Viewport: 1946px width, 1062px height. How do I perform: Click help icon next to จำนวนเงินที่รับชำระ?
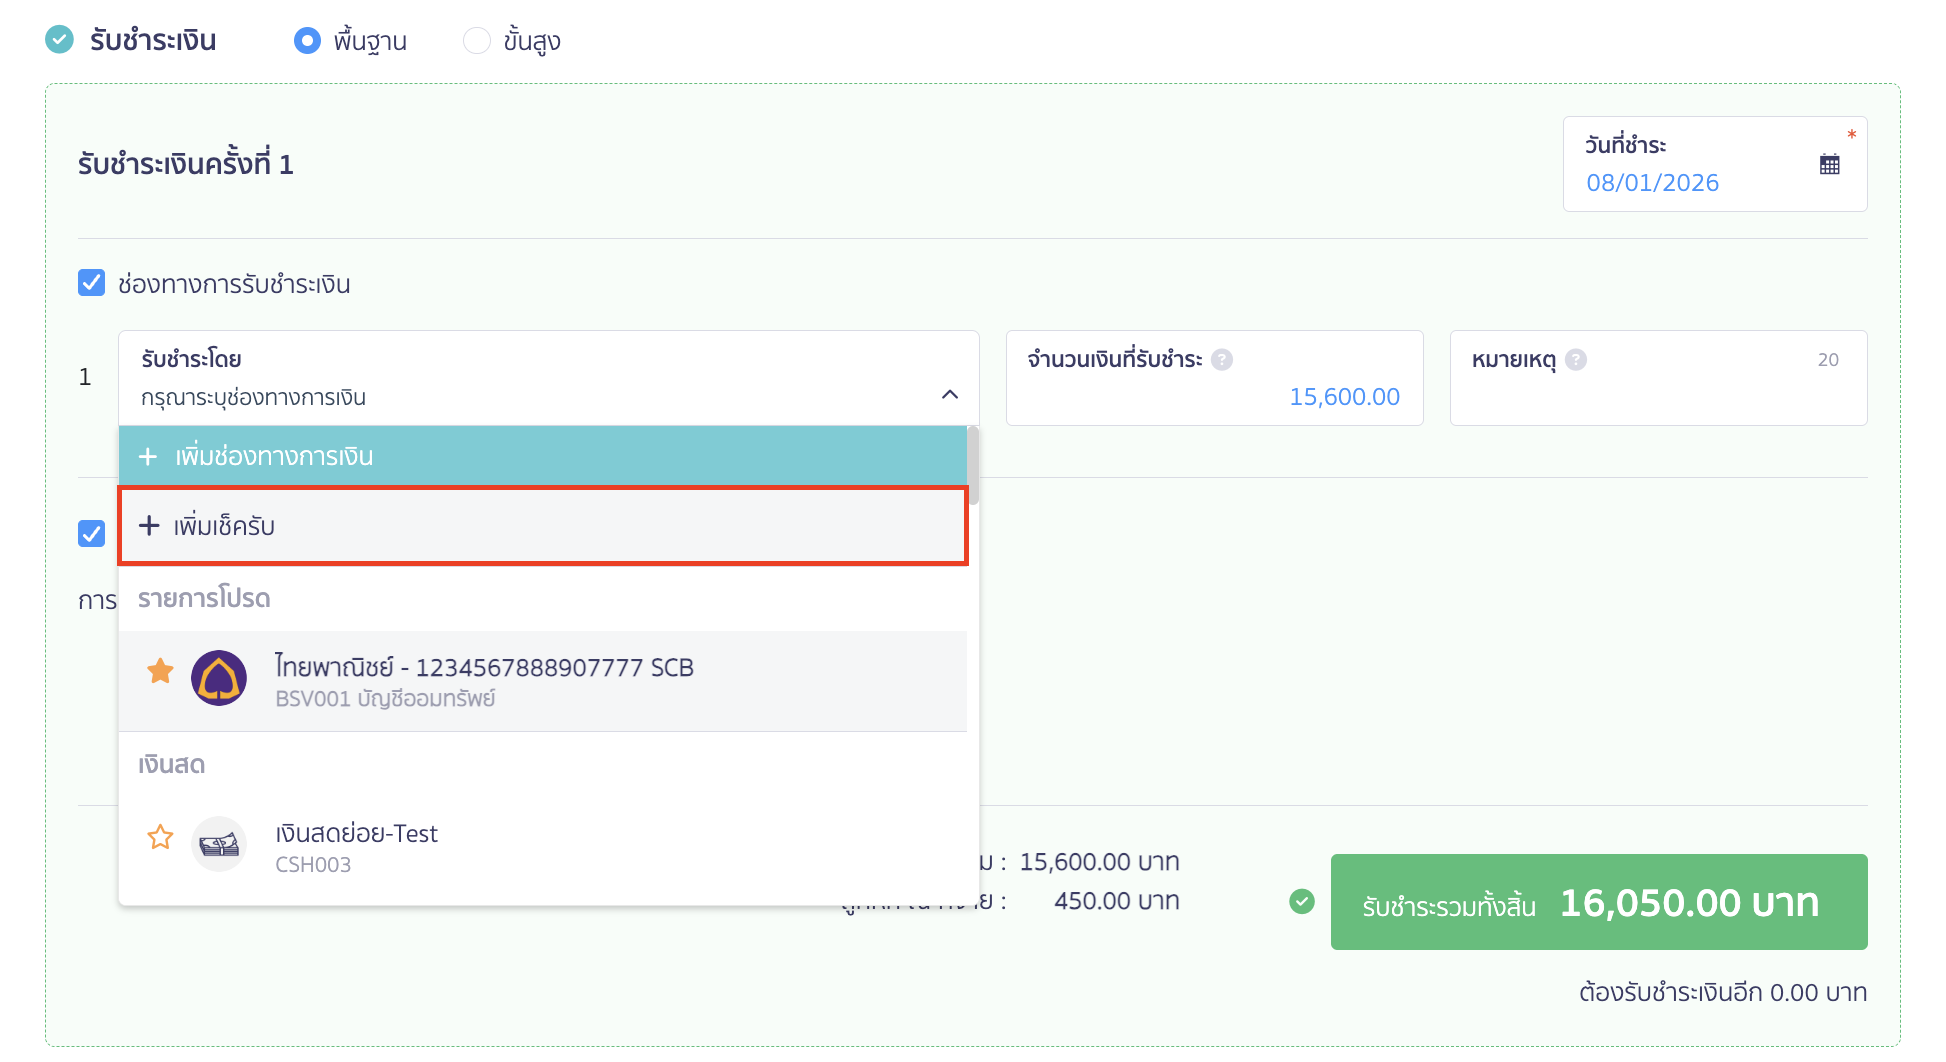pos(1221,360)
